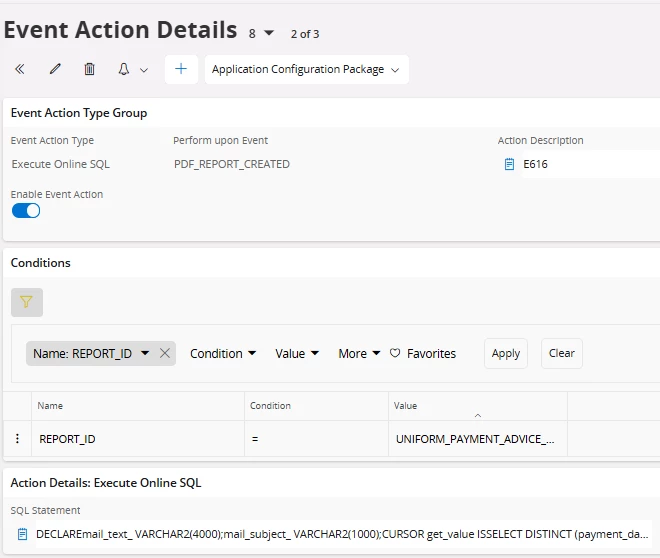
Task: Open record selector dropdown showing 8
Action: 261,34
